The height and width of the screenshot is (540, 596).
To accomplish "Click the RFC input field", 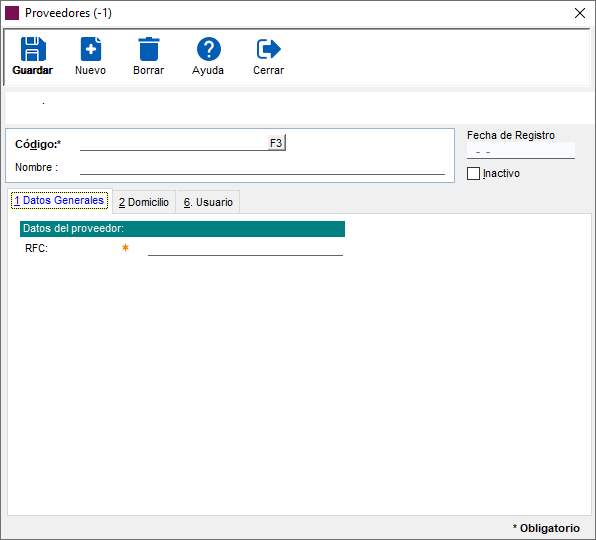I will click(245, 248).
